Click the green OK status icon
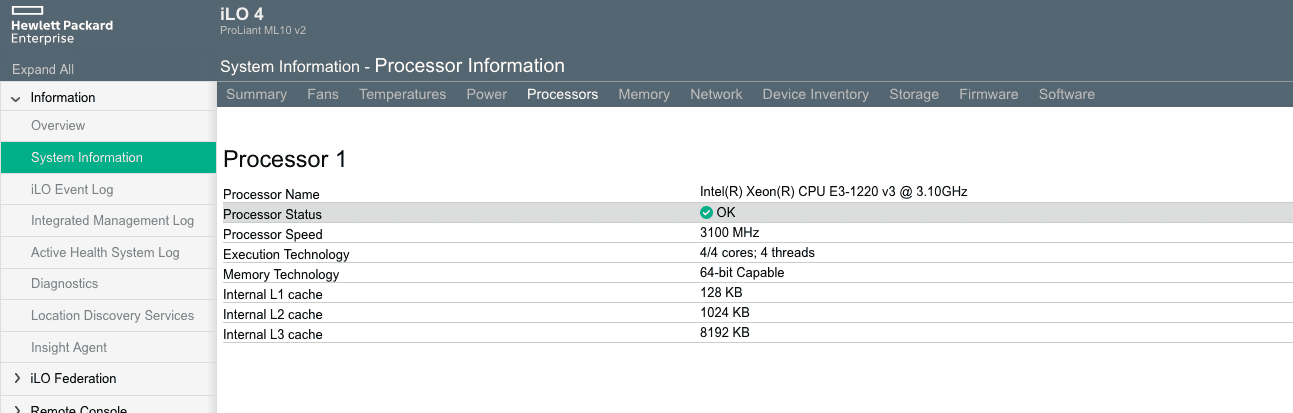 706,212
